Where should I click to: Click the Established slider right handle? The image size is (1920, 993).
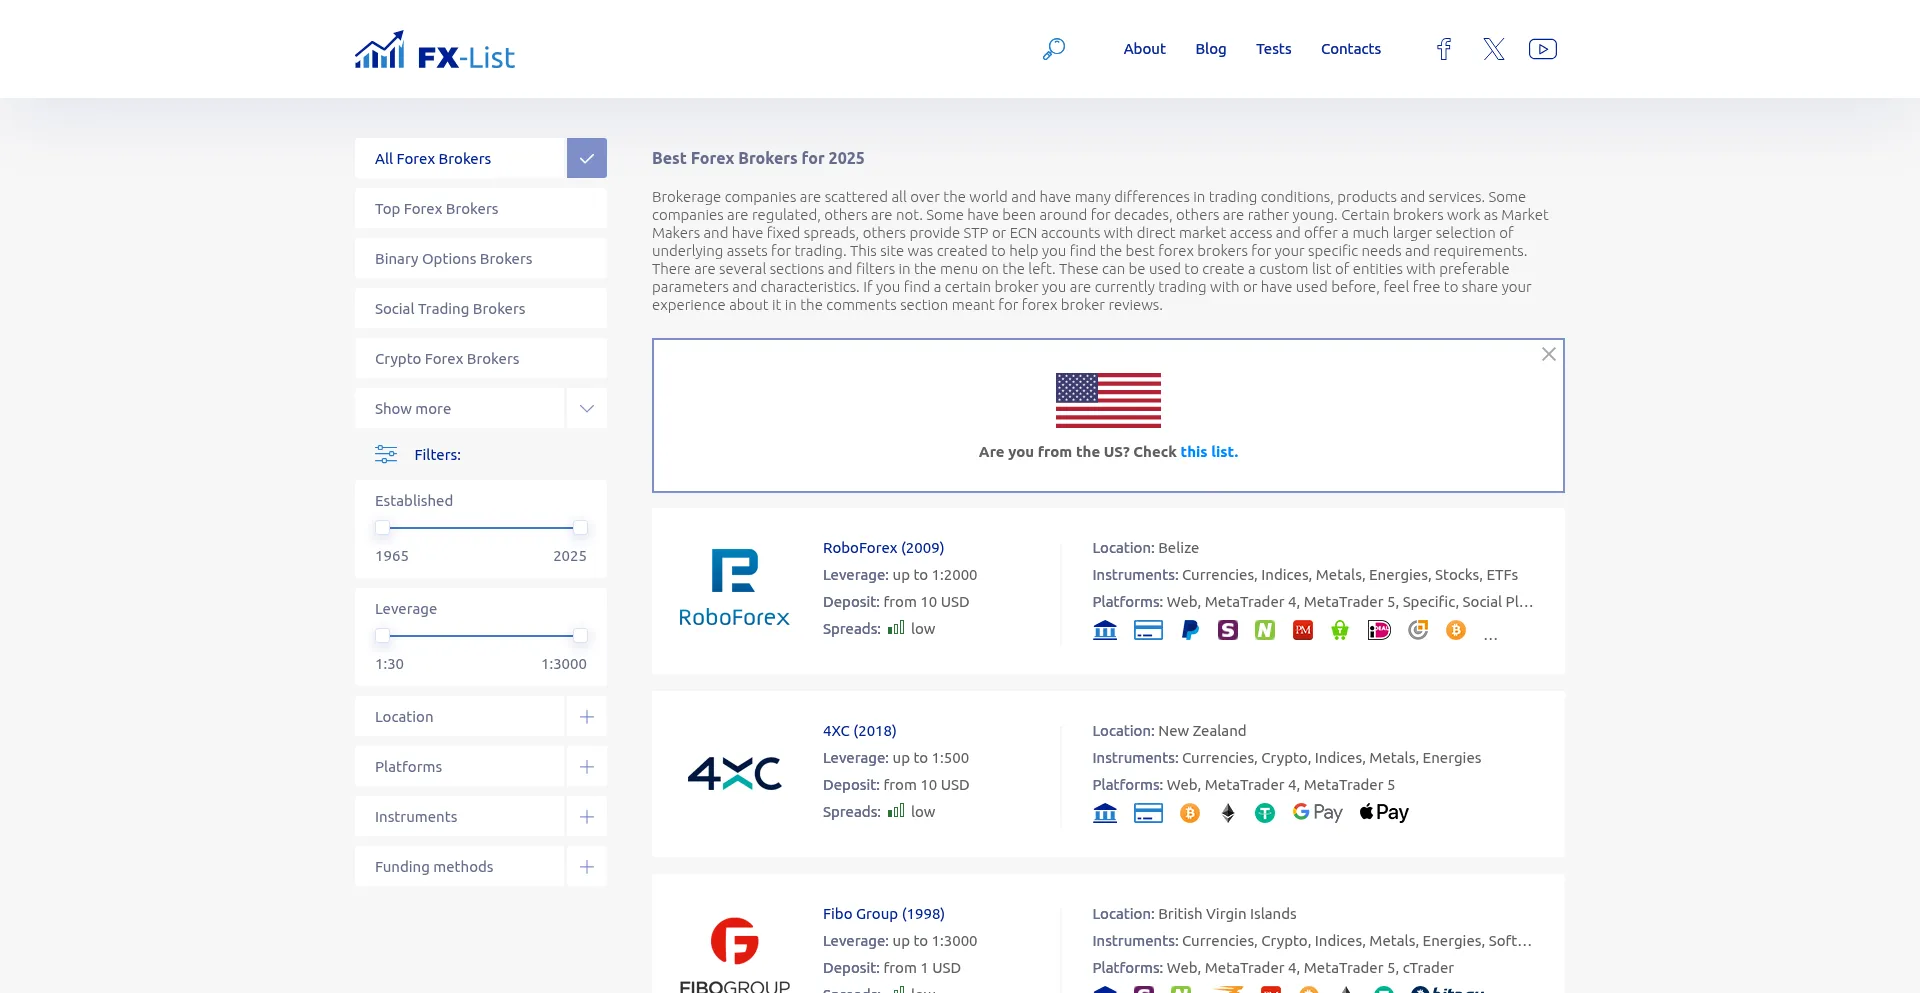click(580, 528)
